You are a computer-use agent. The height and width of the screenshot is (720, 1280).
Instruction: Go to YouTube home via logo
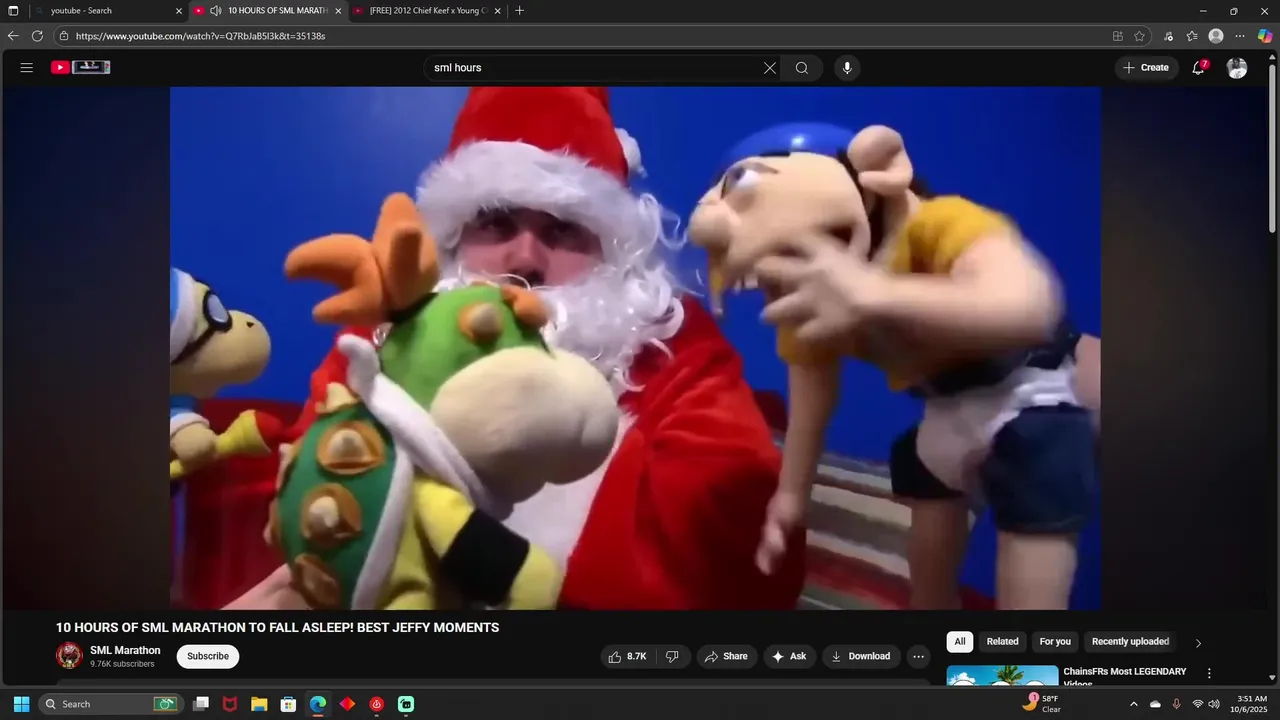click(x=81, y=68)
